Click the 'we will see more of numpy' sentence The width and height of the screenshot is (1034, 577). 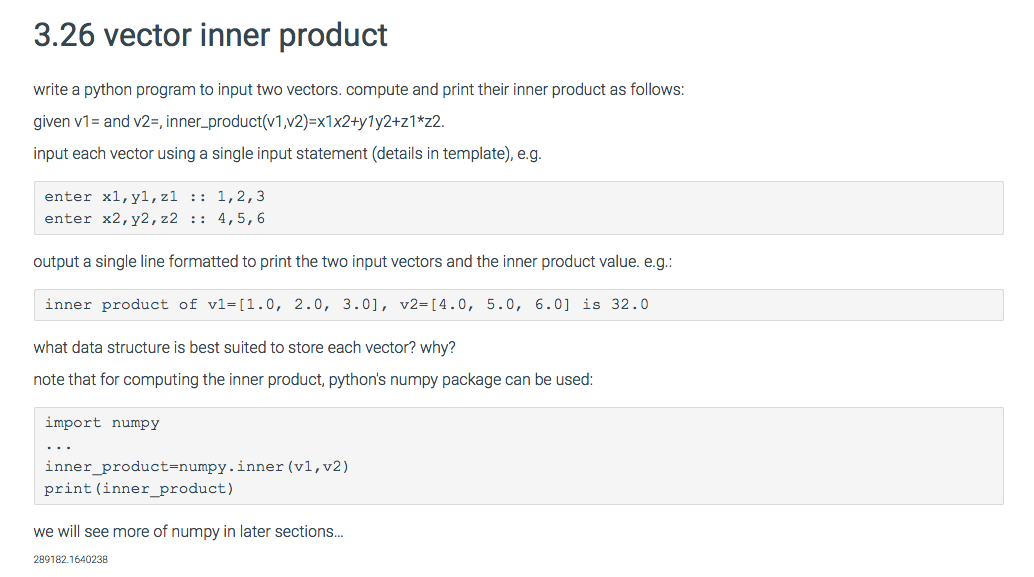click(x=188, y=532)
